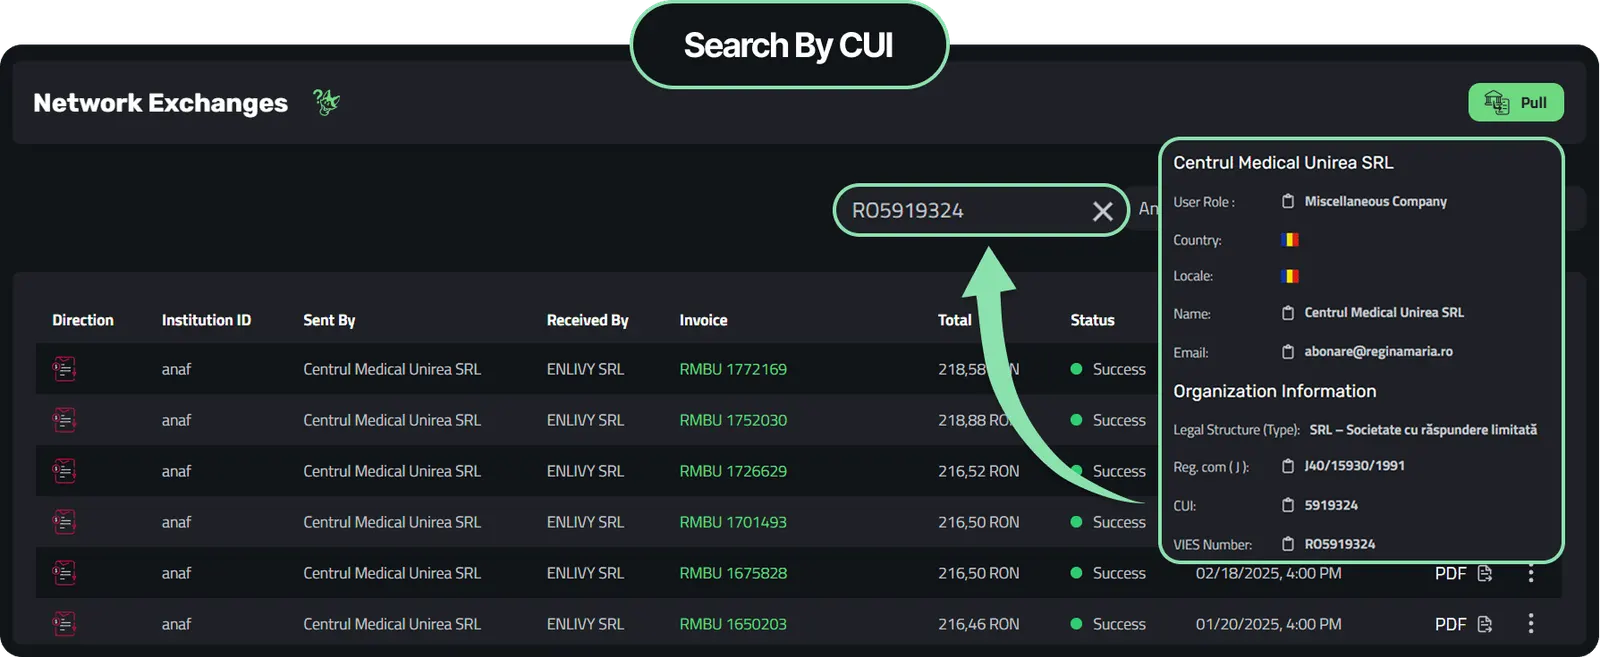
Task: Click Success status in RMBU 1650203 row
Action: 1108,624
